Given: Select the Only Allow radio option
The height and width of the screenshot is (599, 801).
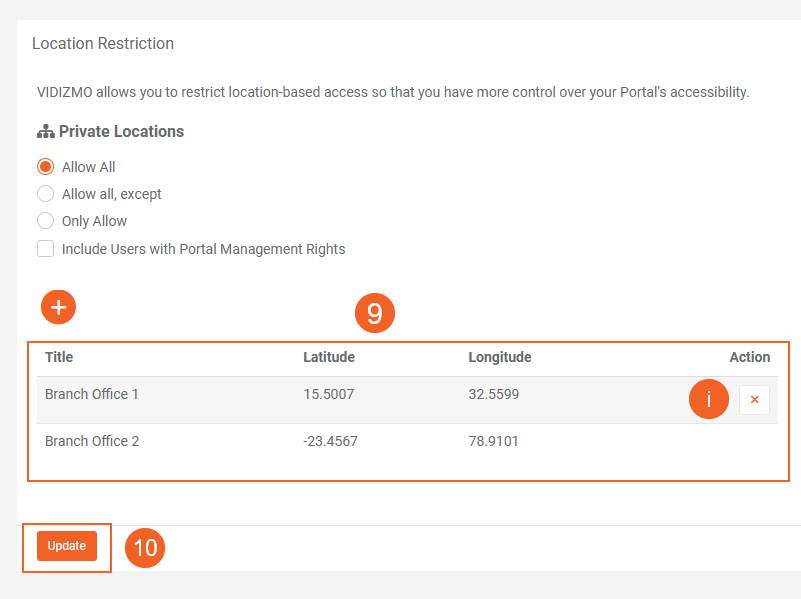Looking at the screenshot, I should click(x=45, y=221).
